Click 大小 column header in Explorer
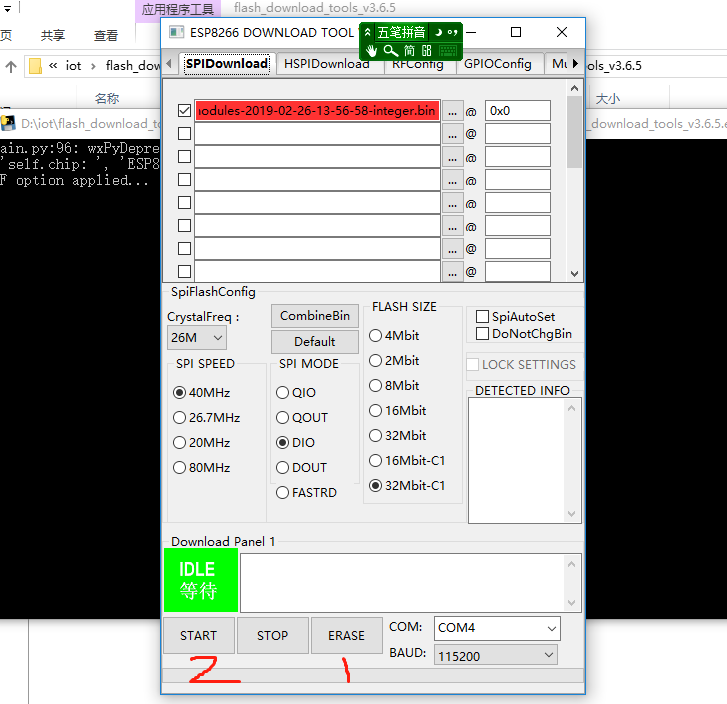Image resolution: width=727 pixels, height=704 pixels. (607, 98)
